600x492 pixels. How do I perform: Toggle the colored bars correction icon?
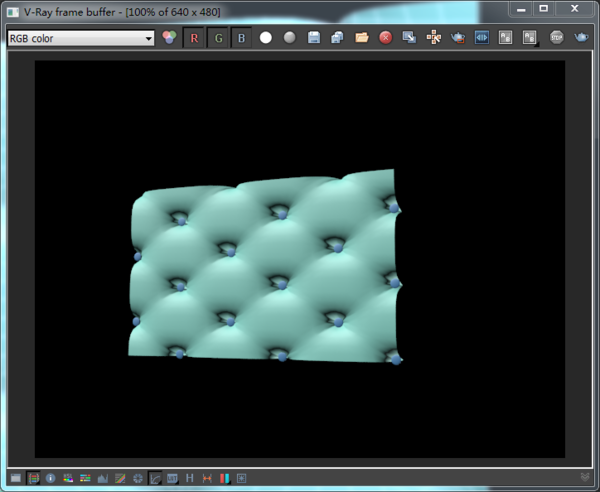coord(85,478)
